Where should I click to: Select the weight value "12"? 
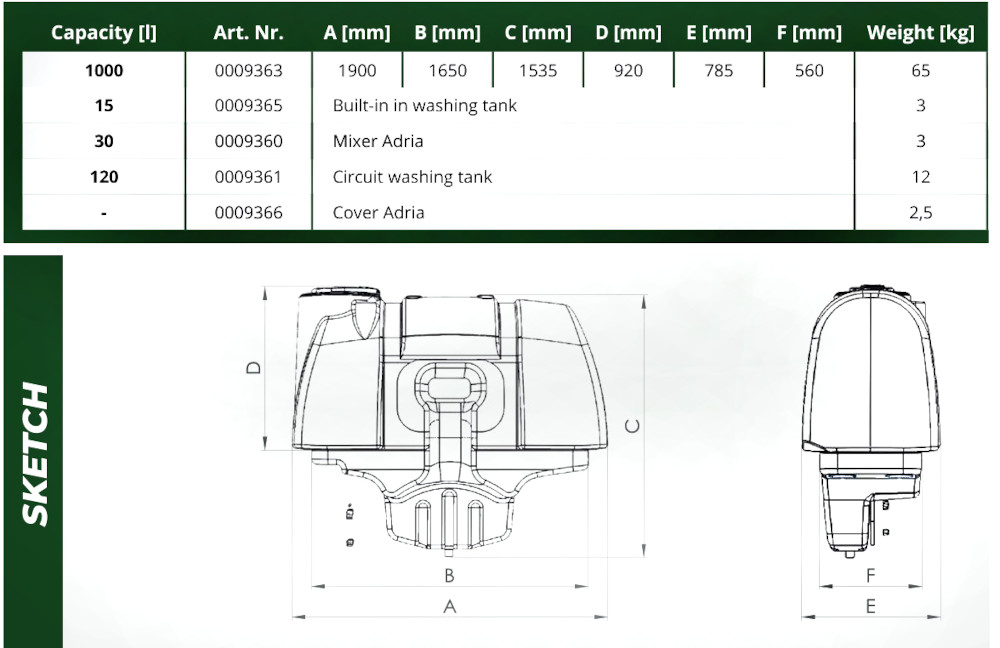920,177
